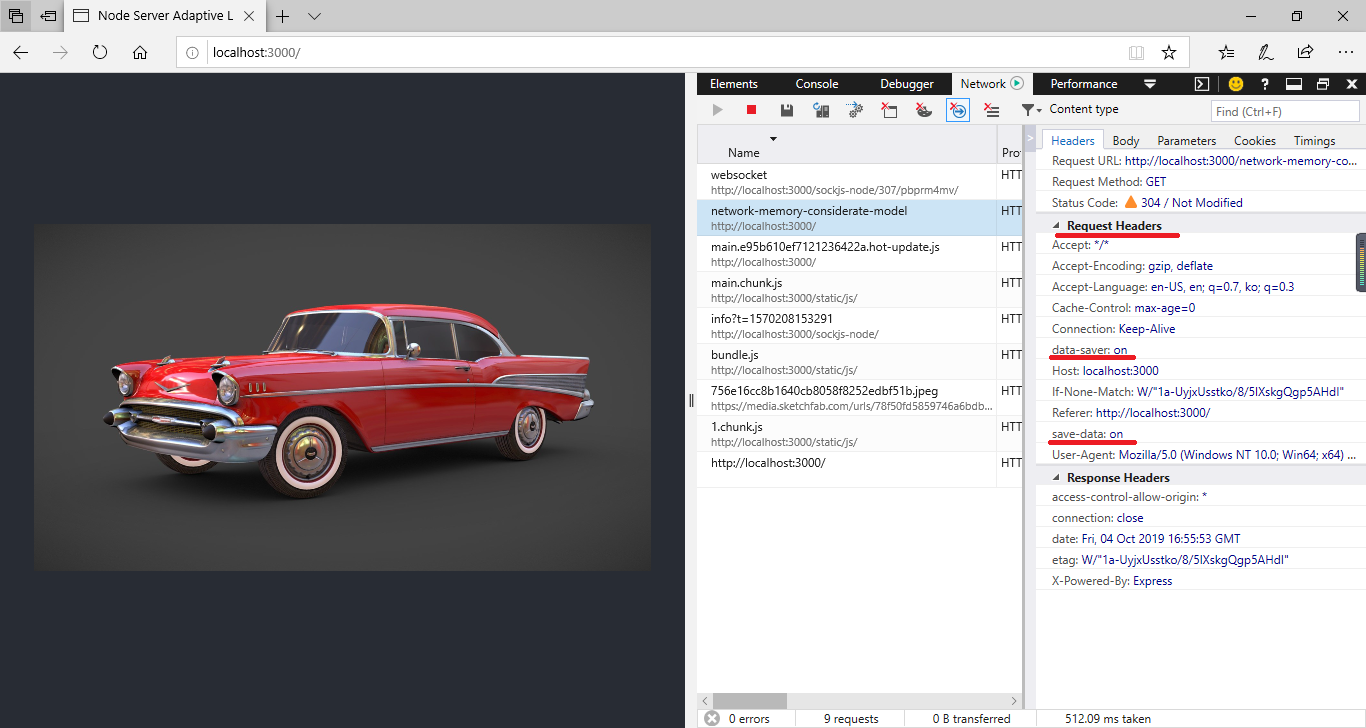
Task: Open the Timings tab
Action: (1313, 140)
